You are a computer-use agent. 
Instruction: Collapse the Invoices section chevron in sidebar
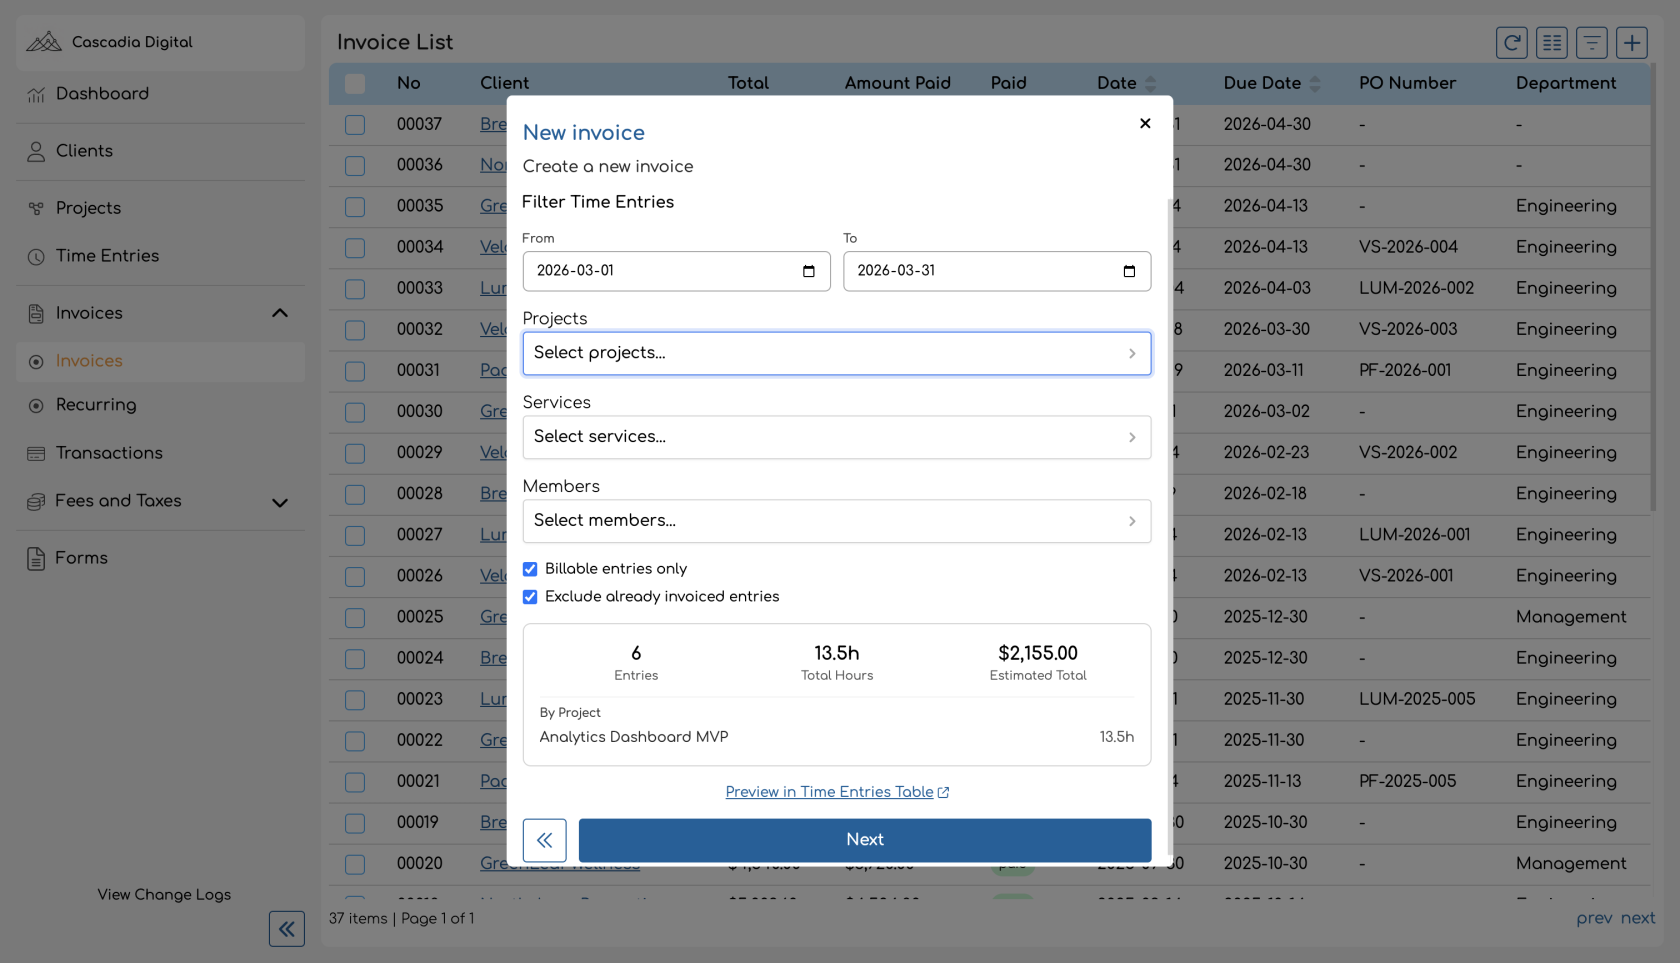[280, 313]
